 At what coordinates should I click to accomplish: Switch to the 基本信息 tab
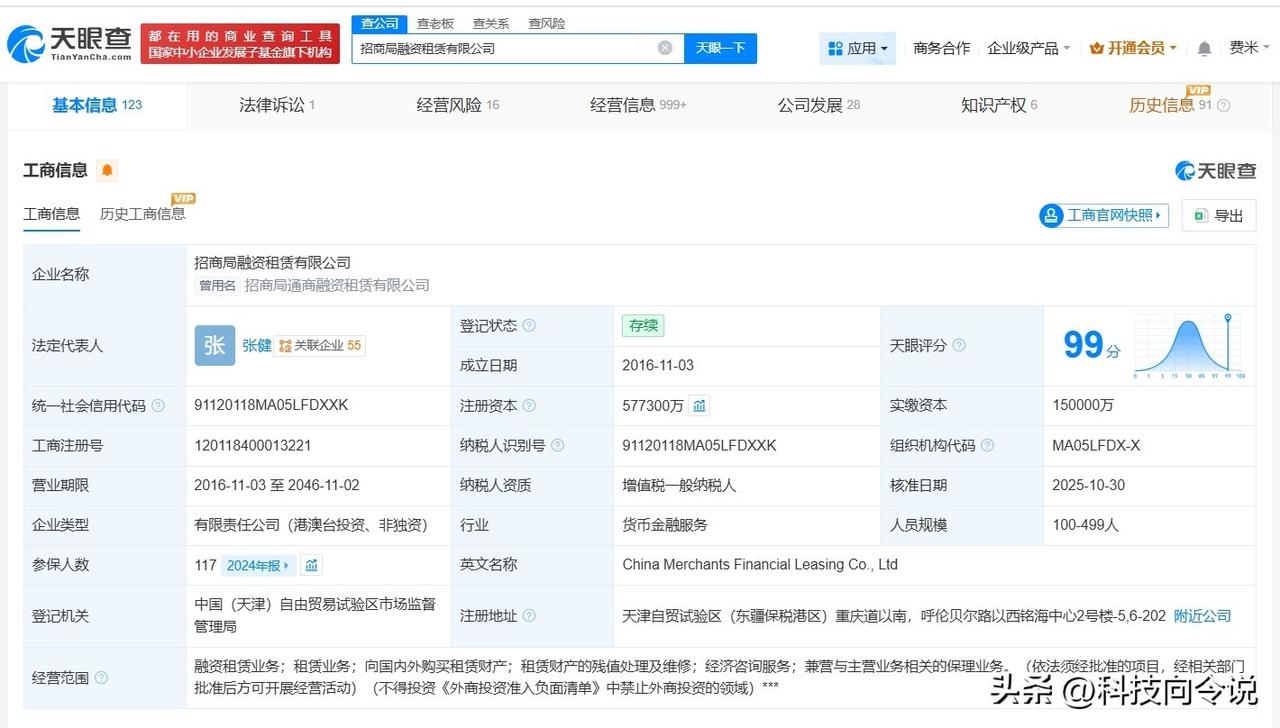coord(97,105)
